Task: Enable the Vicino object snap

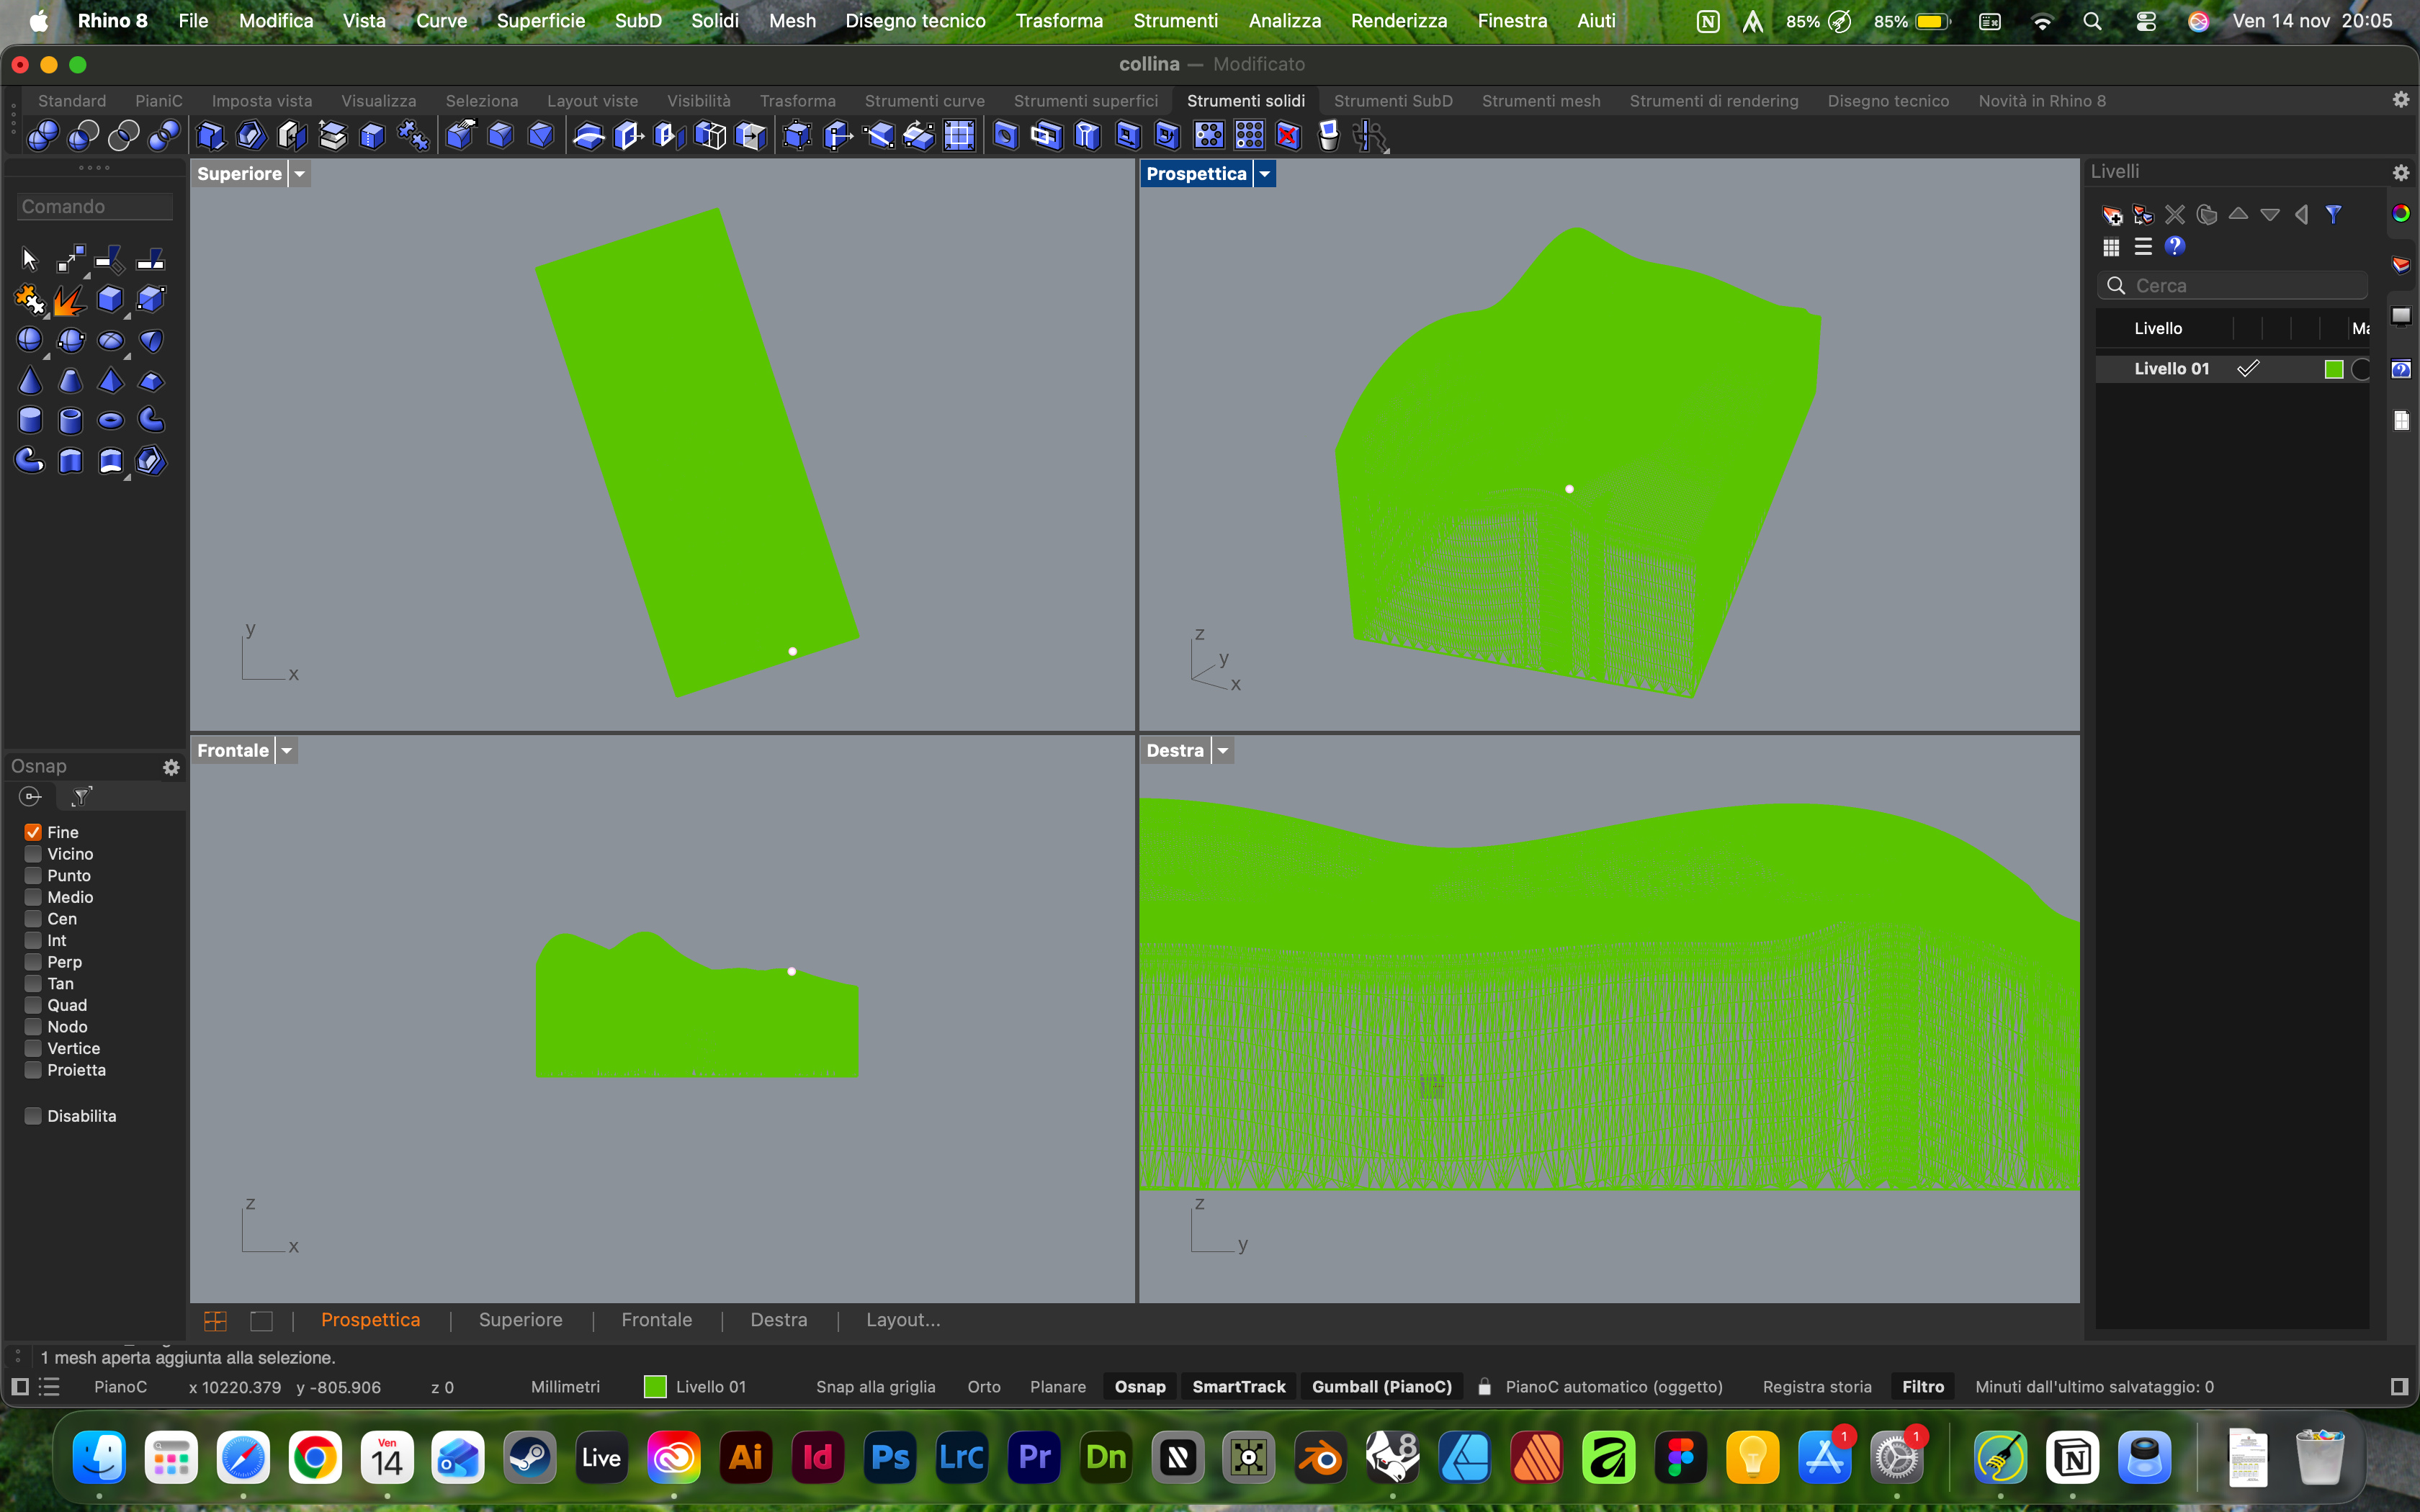Action: 33,853
